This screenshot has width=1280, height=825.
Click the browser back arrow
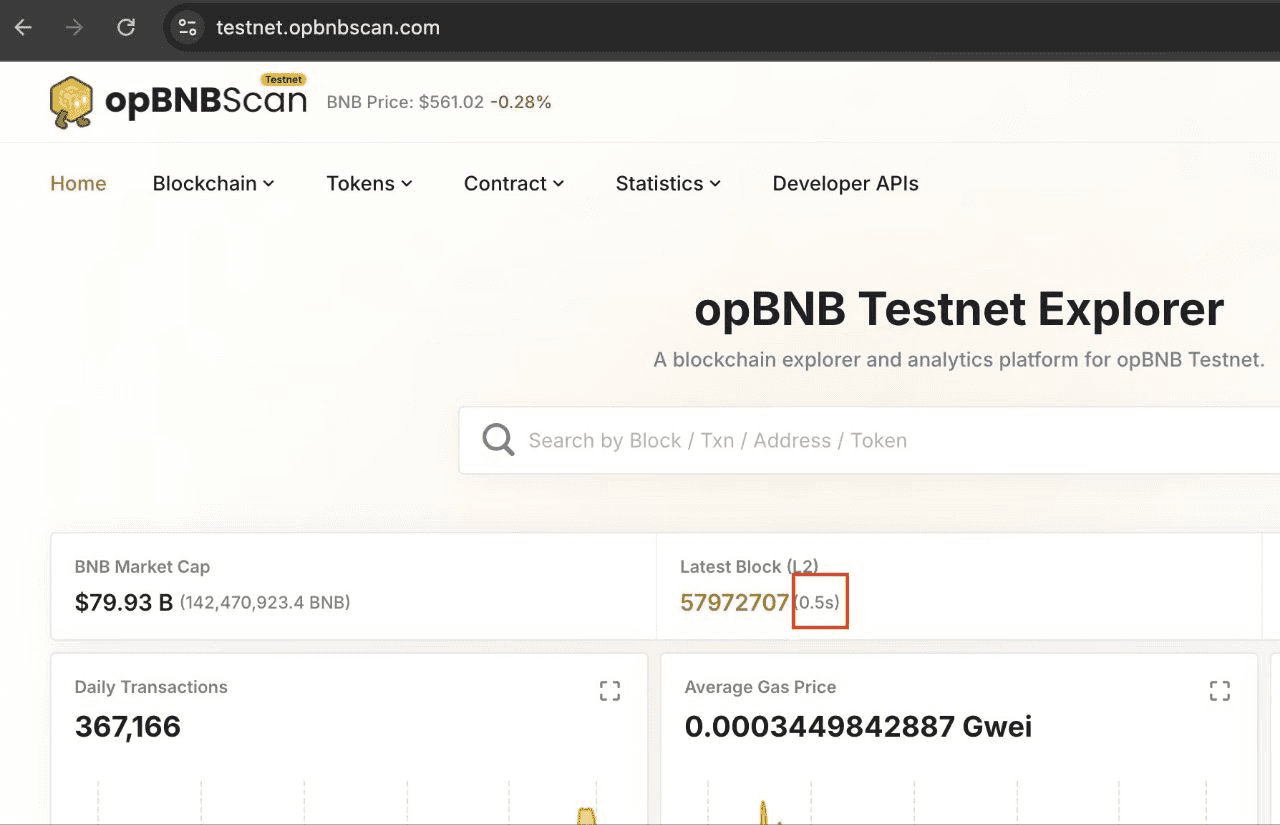pos(24,27)
